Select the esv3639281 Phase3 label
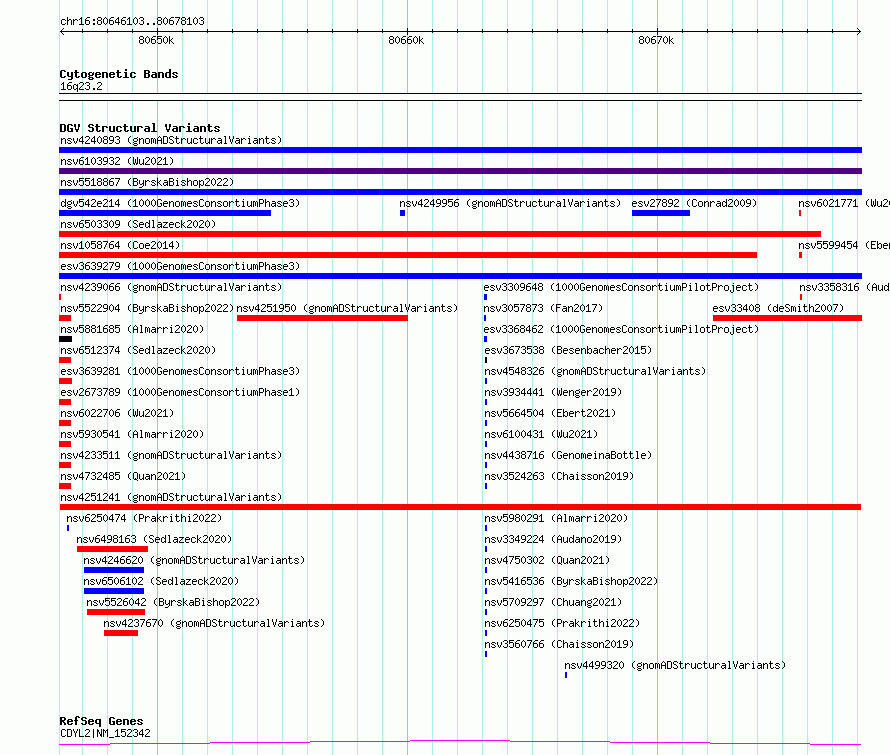890x755 pixels. [x=180, y=371]
